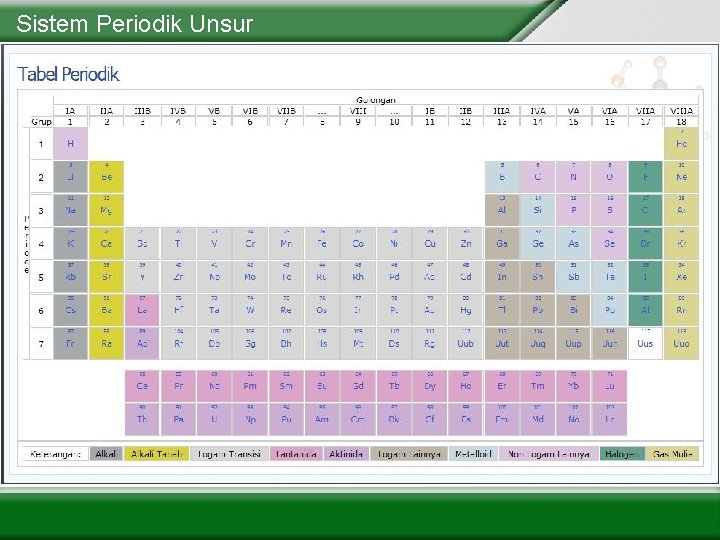
Task: Select the molybdenum Mo cell
Action: click(x=250, y=277)
